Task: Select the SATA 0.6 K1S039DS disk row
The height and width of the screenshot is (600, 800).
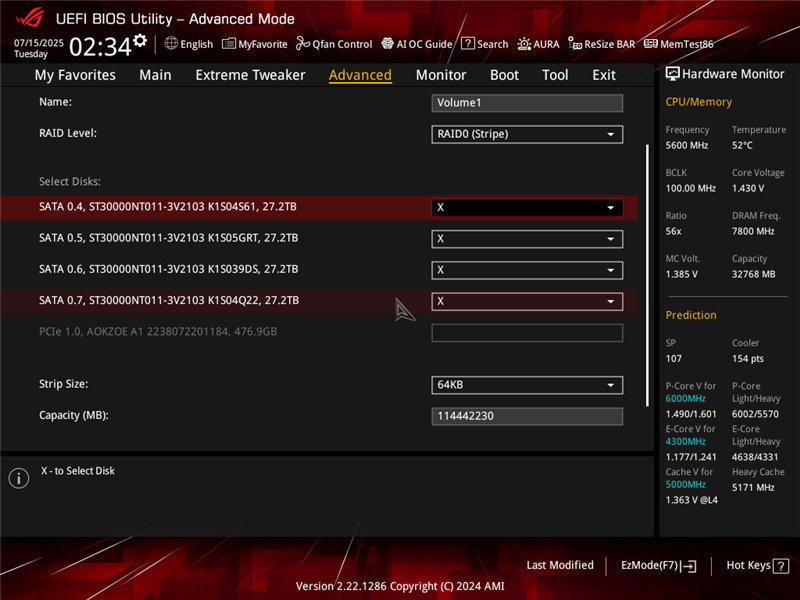Action: point(319,269)
